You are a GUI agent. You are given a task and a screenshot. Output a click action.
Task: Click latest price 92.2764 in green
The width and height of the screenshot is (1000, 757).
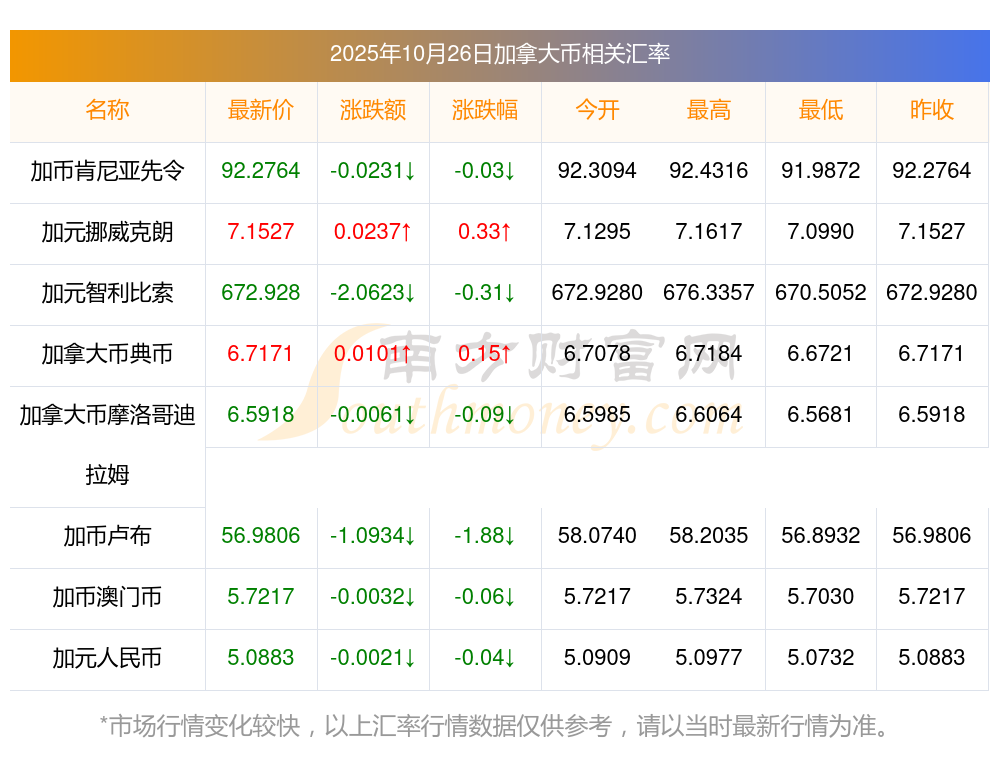point(261,170)
